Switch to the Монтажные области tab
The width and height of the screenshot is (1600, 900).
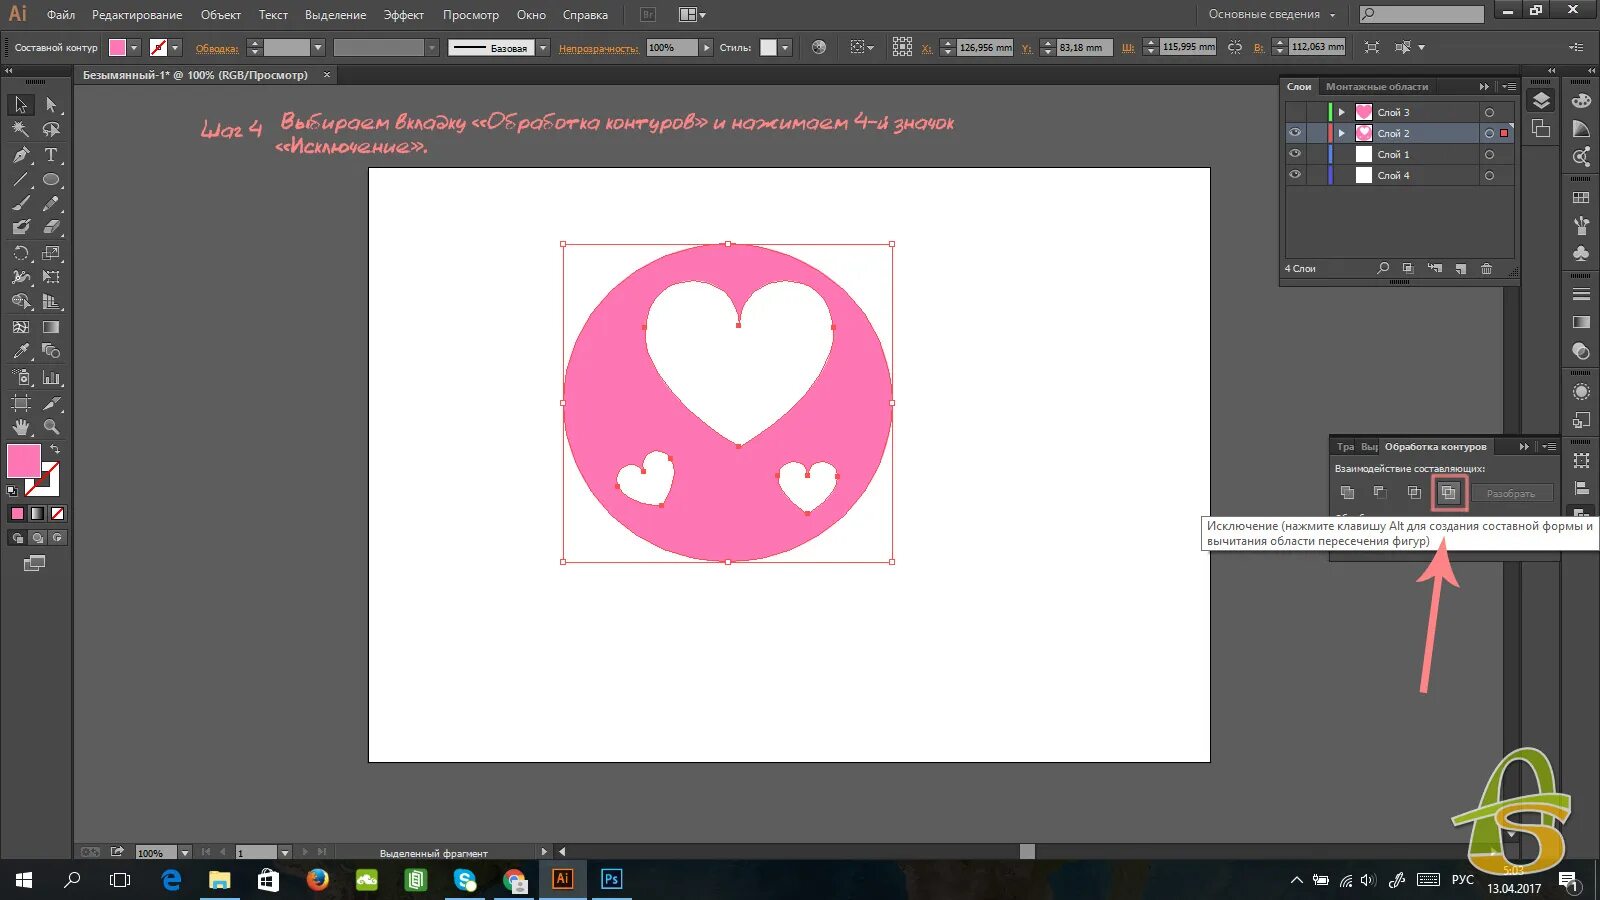(1376, 87)
